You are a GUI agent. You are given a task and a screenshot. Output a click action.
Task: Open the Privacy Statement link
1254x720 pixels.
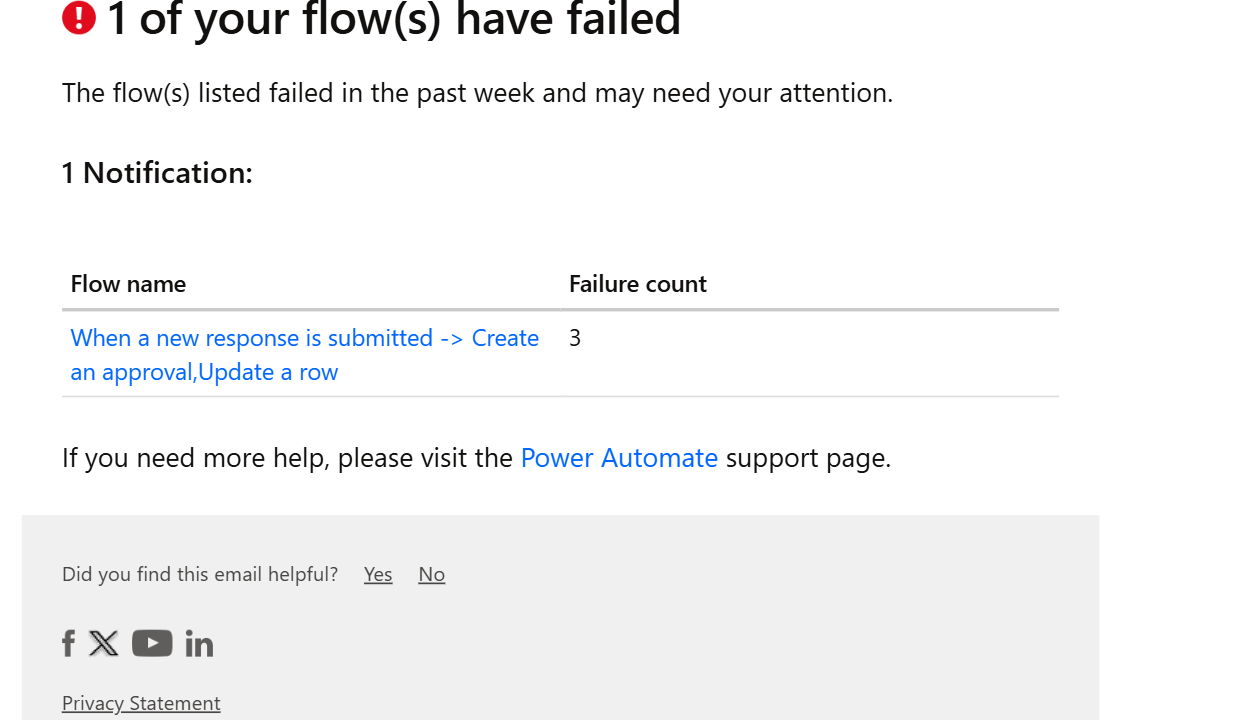pos(141,703)
